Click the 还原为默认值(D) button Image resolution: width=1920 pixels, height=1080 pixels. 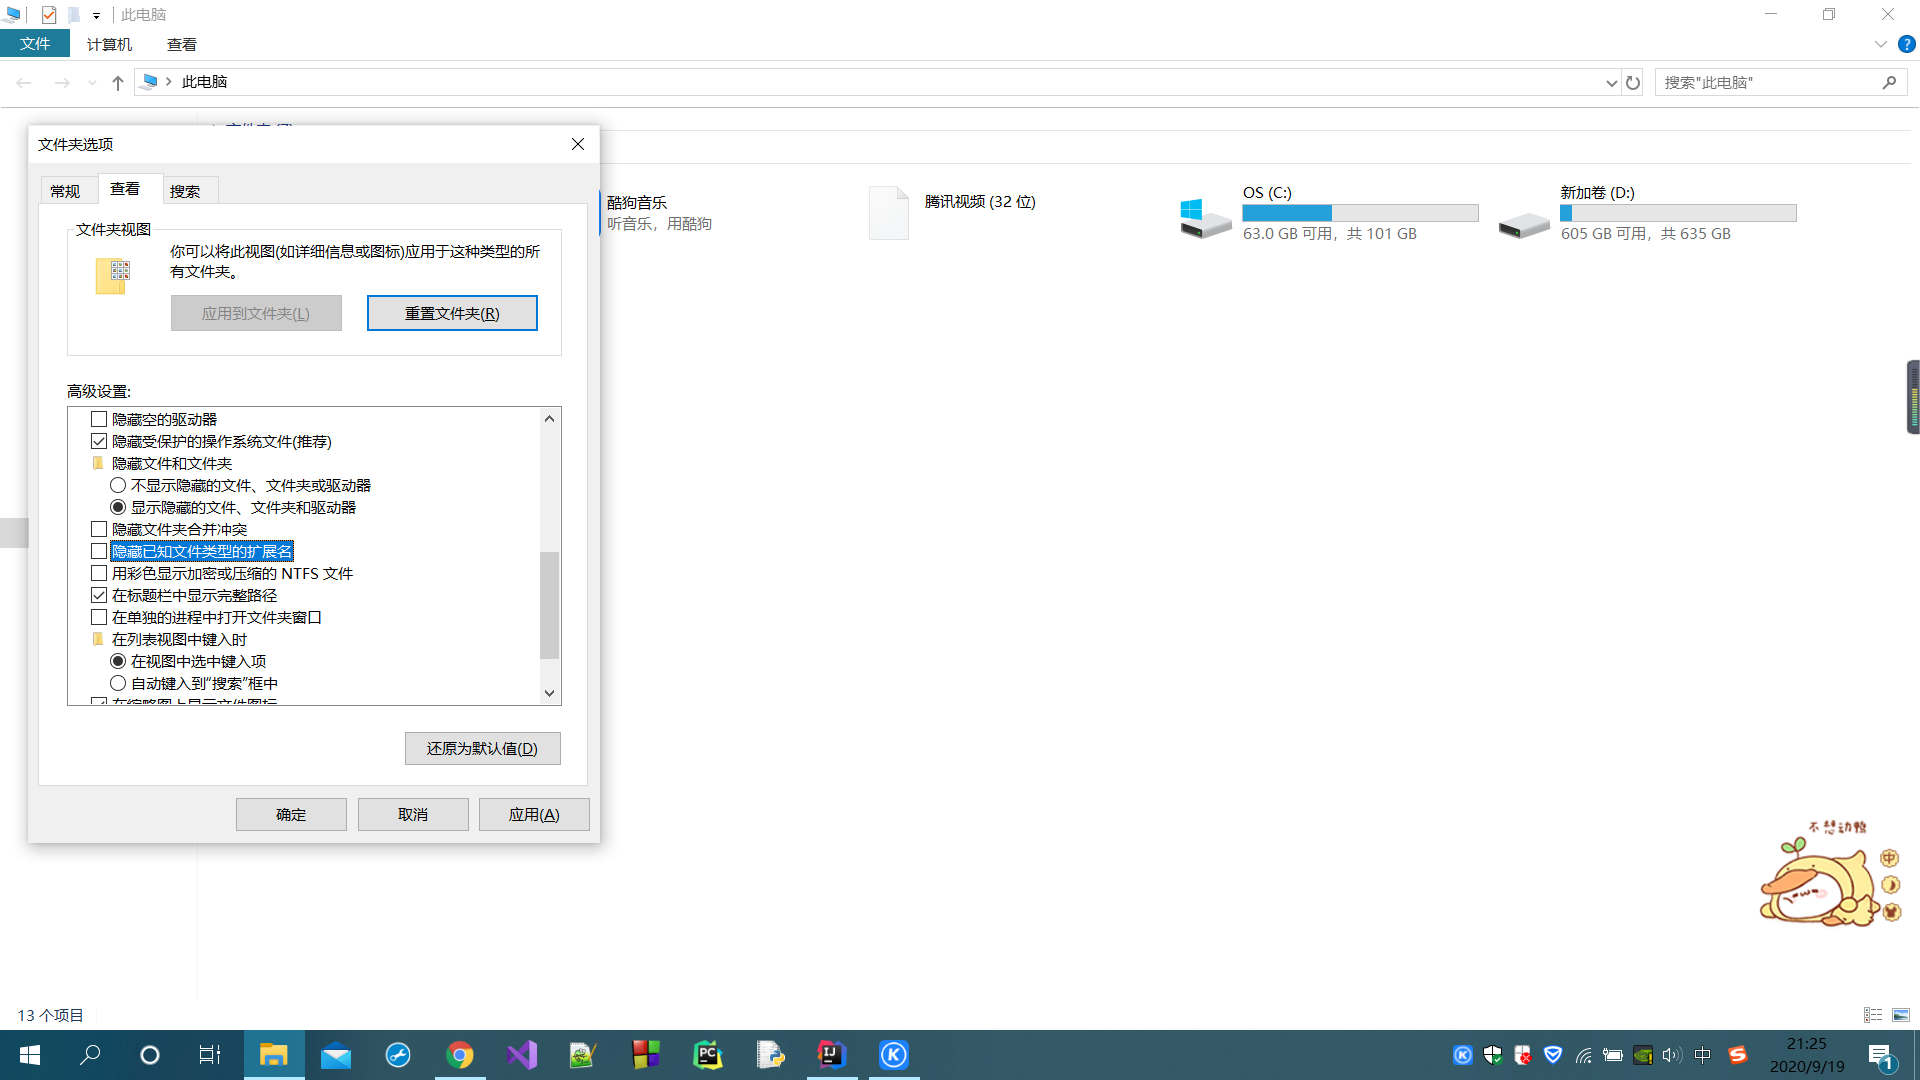(x=482, y=748)
